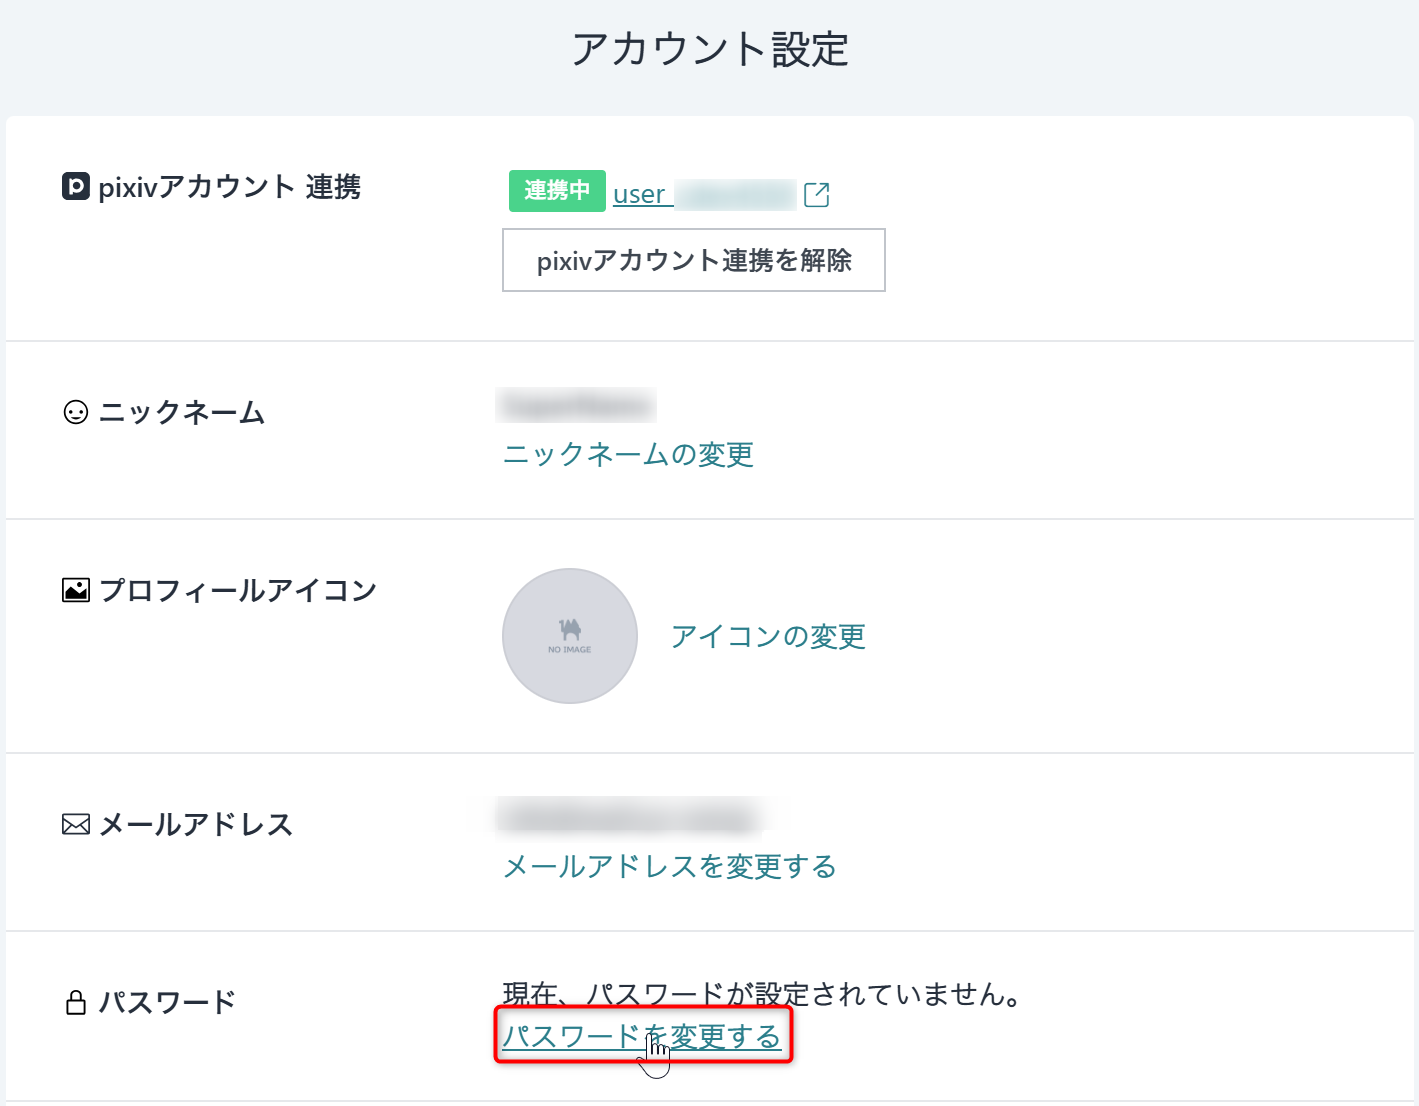Click the envelope icon for メールアドレス
This screenshot has width=1419, height=1106.
point(76,824)
